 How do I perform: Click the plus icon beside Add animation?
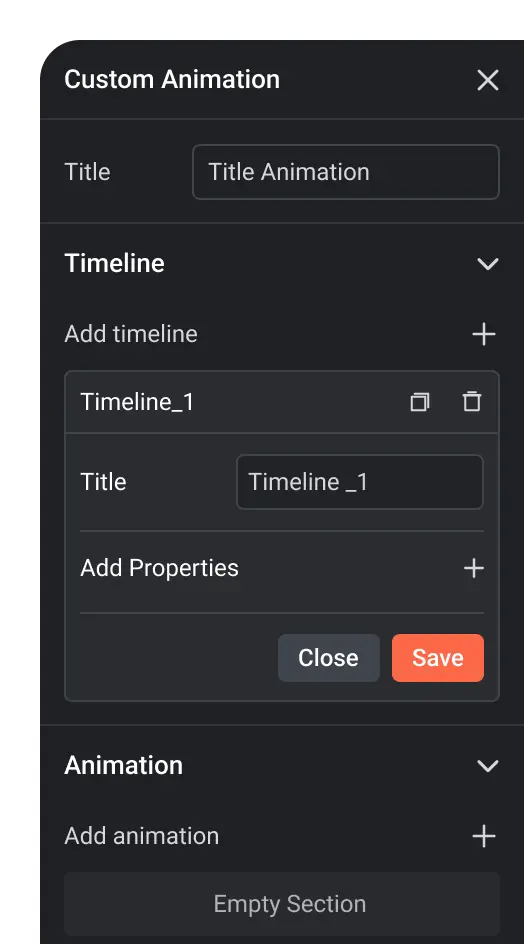click(484, 836)
